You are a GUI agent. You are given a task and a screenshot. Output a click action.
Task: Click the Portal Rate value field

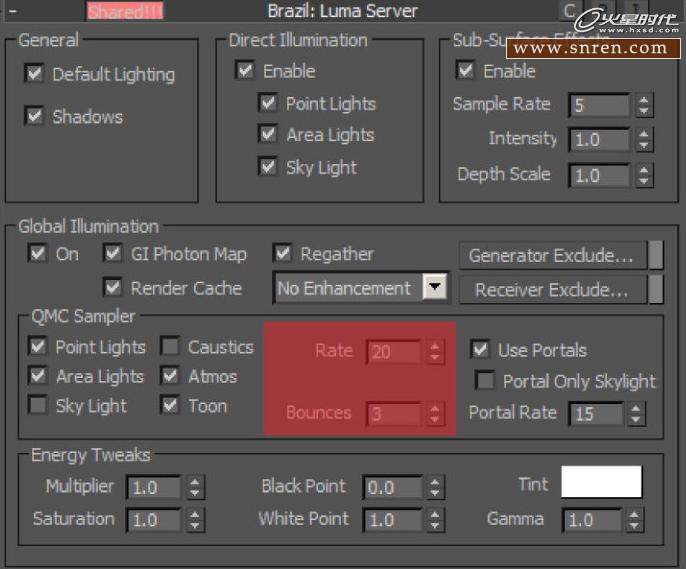tap(596, 414)
